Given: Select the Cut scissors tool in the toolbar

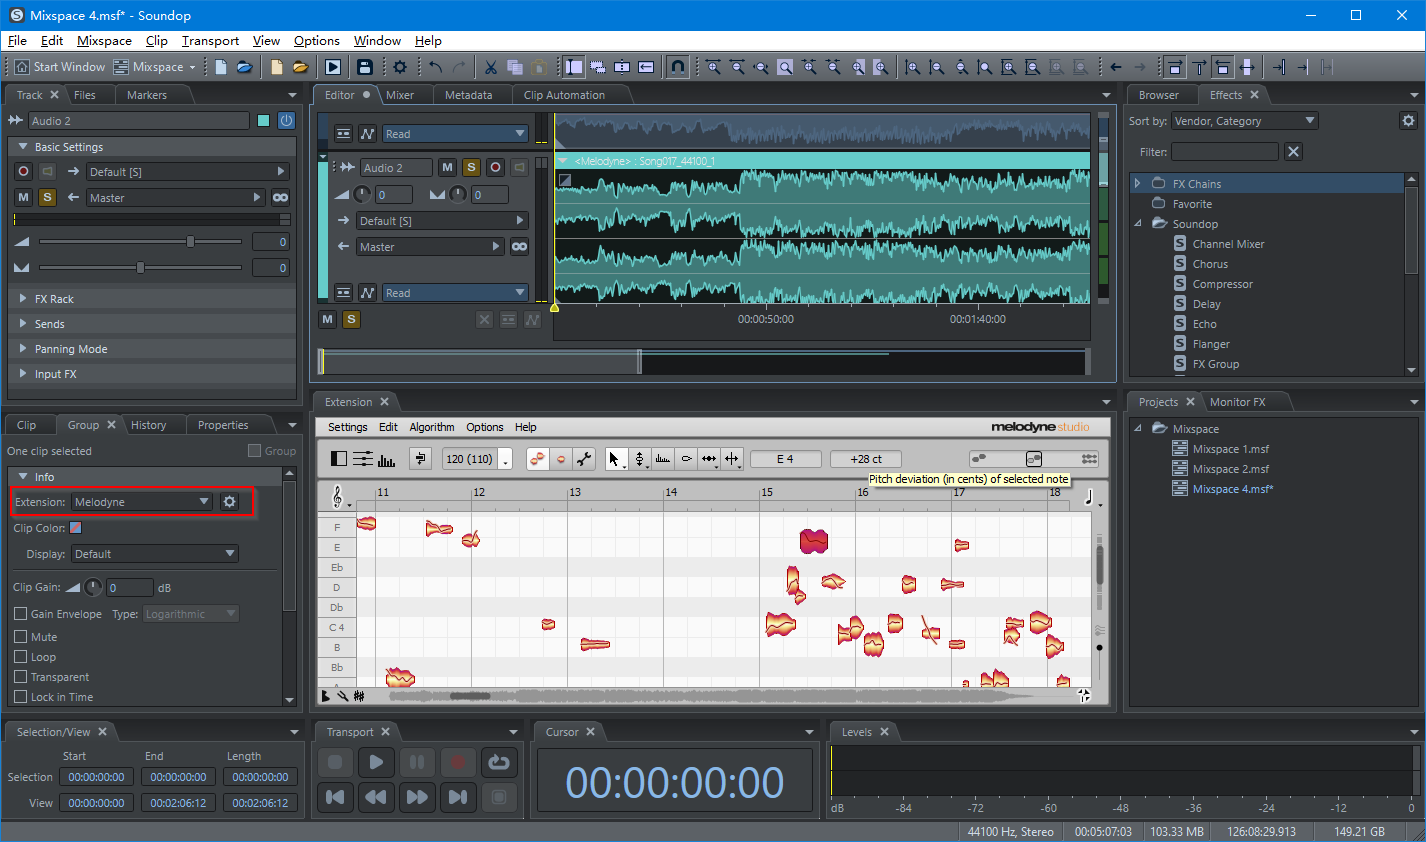Looking at the screenshot, I should (490, 67).
